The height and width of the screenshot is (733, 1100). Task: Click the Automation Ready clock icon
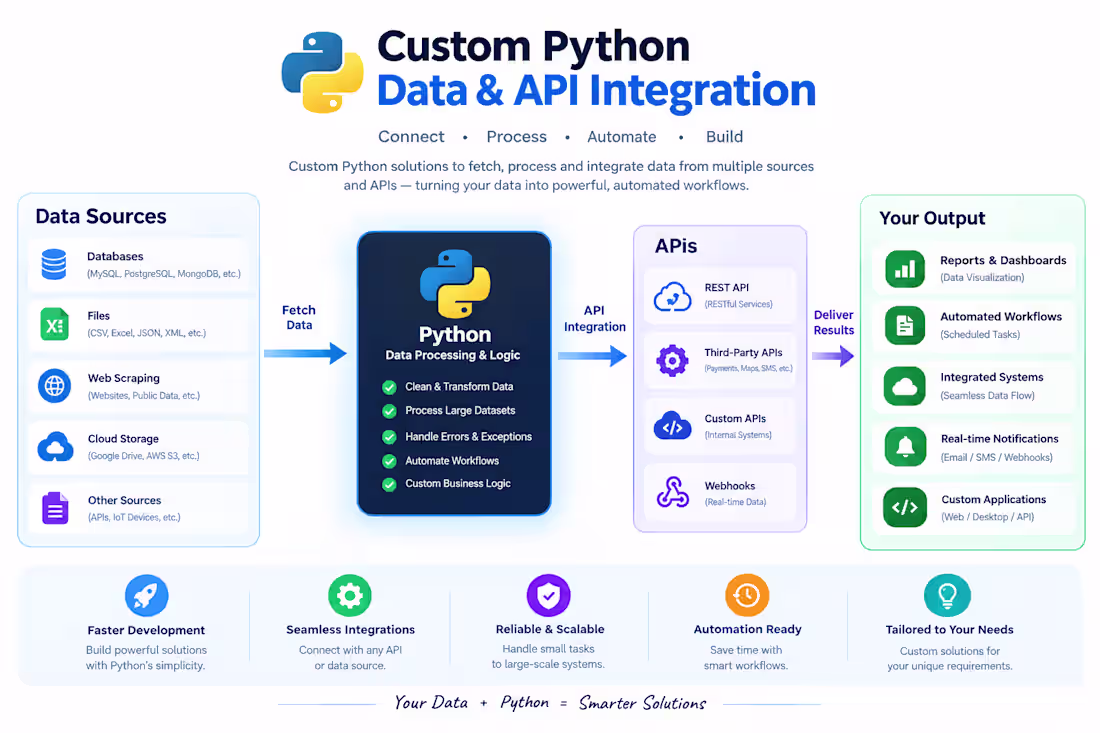pyautogui.click(x=747, y=596)
